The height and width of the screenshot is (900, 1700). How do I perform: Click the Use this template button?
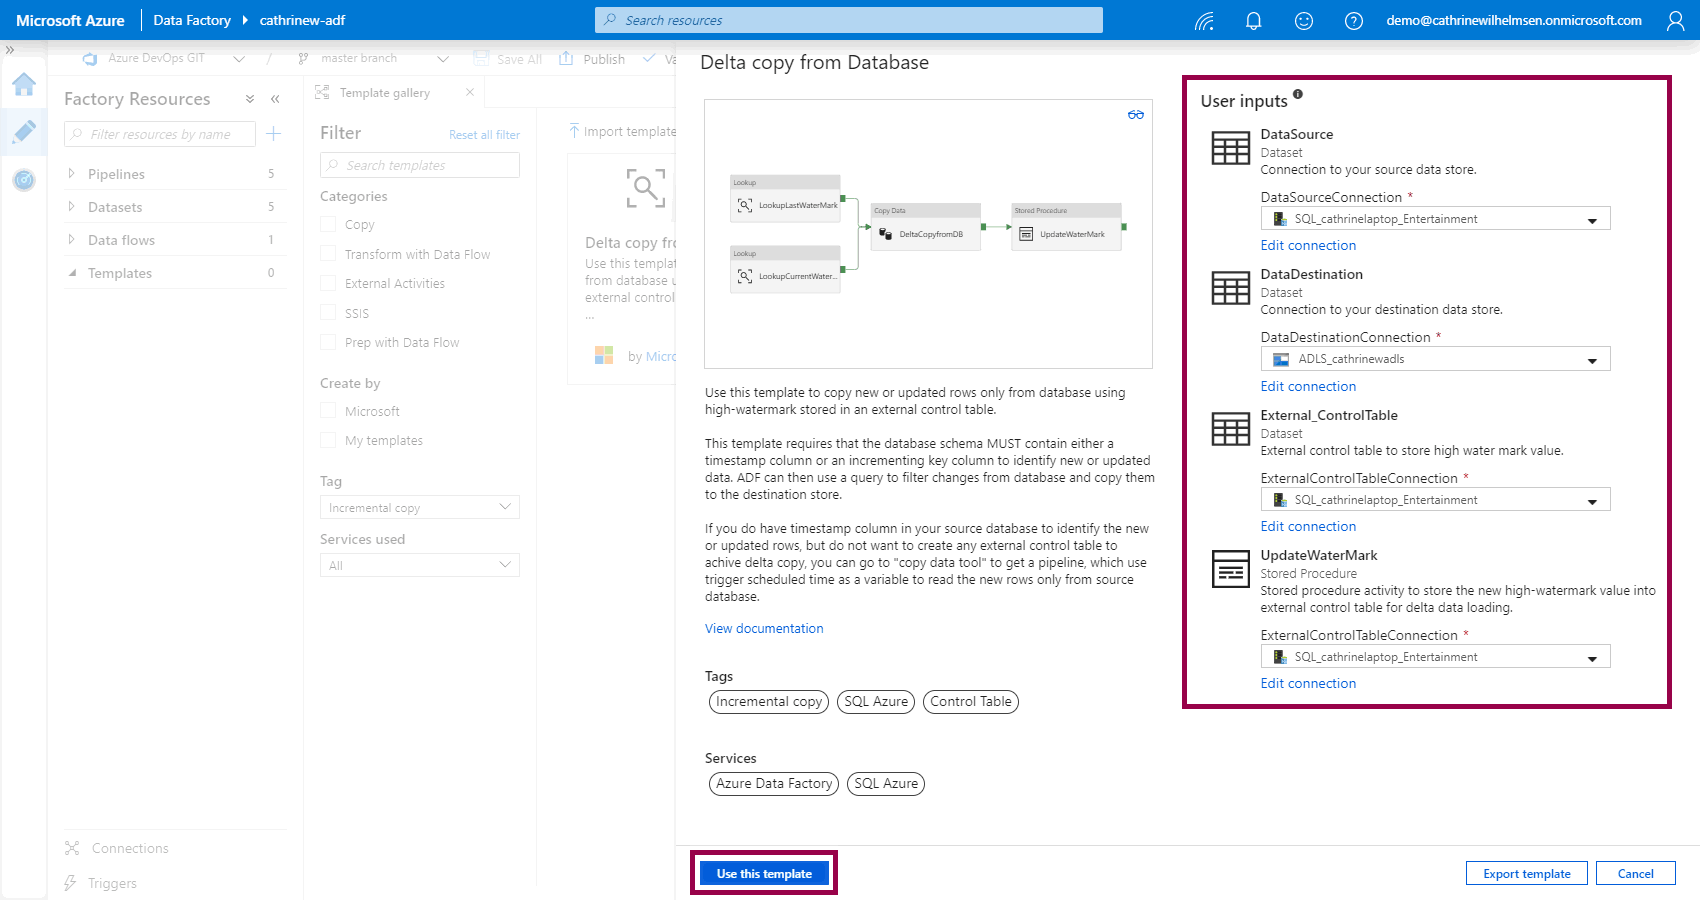pyautogui.click(x=764, y=873)
